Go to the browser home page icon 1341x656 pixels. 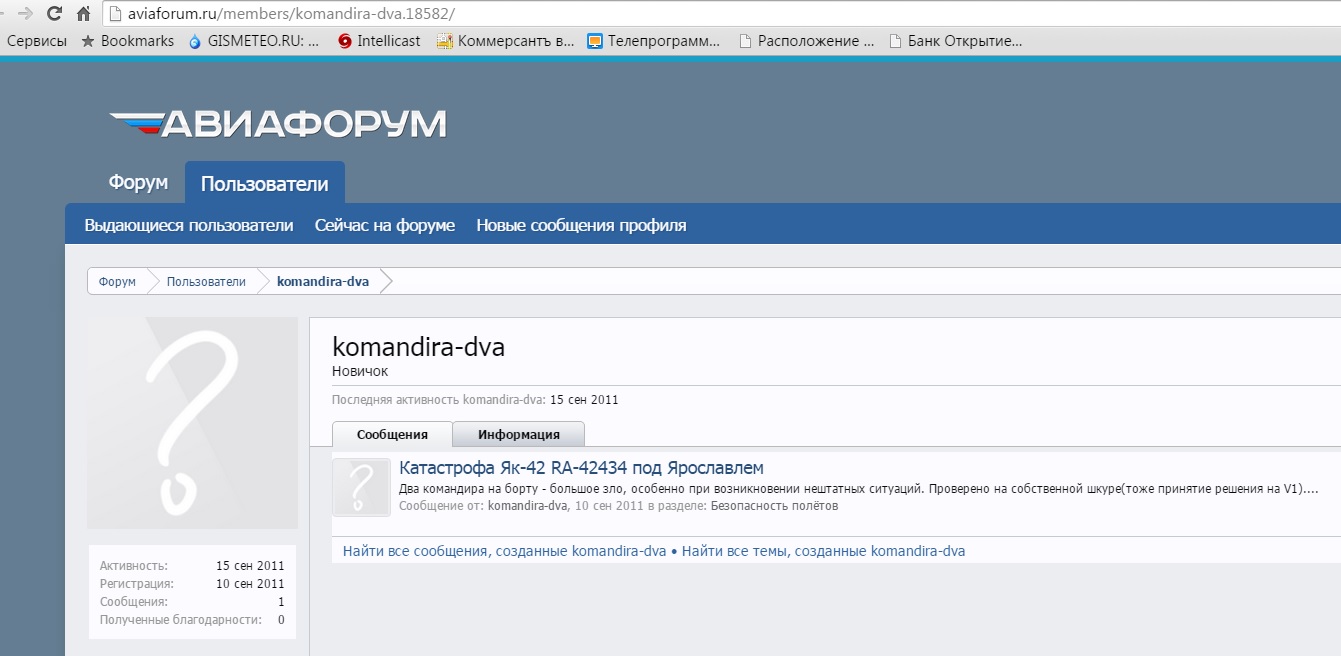point(84,13)
